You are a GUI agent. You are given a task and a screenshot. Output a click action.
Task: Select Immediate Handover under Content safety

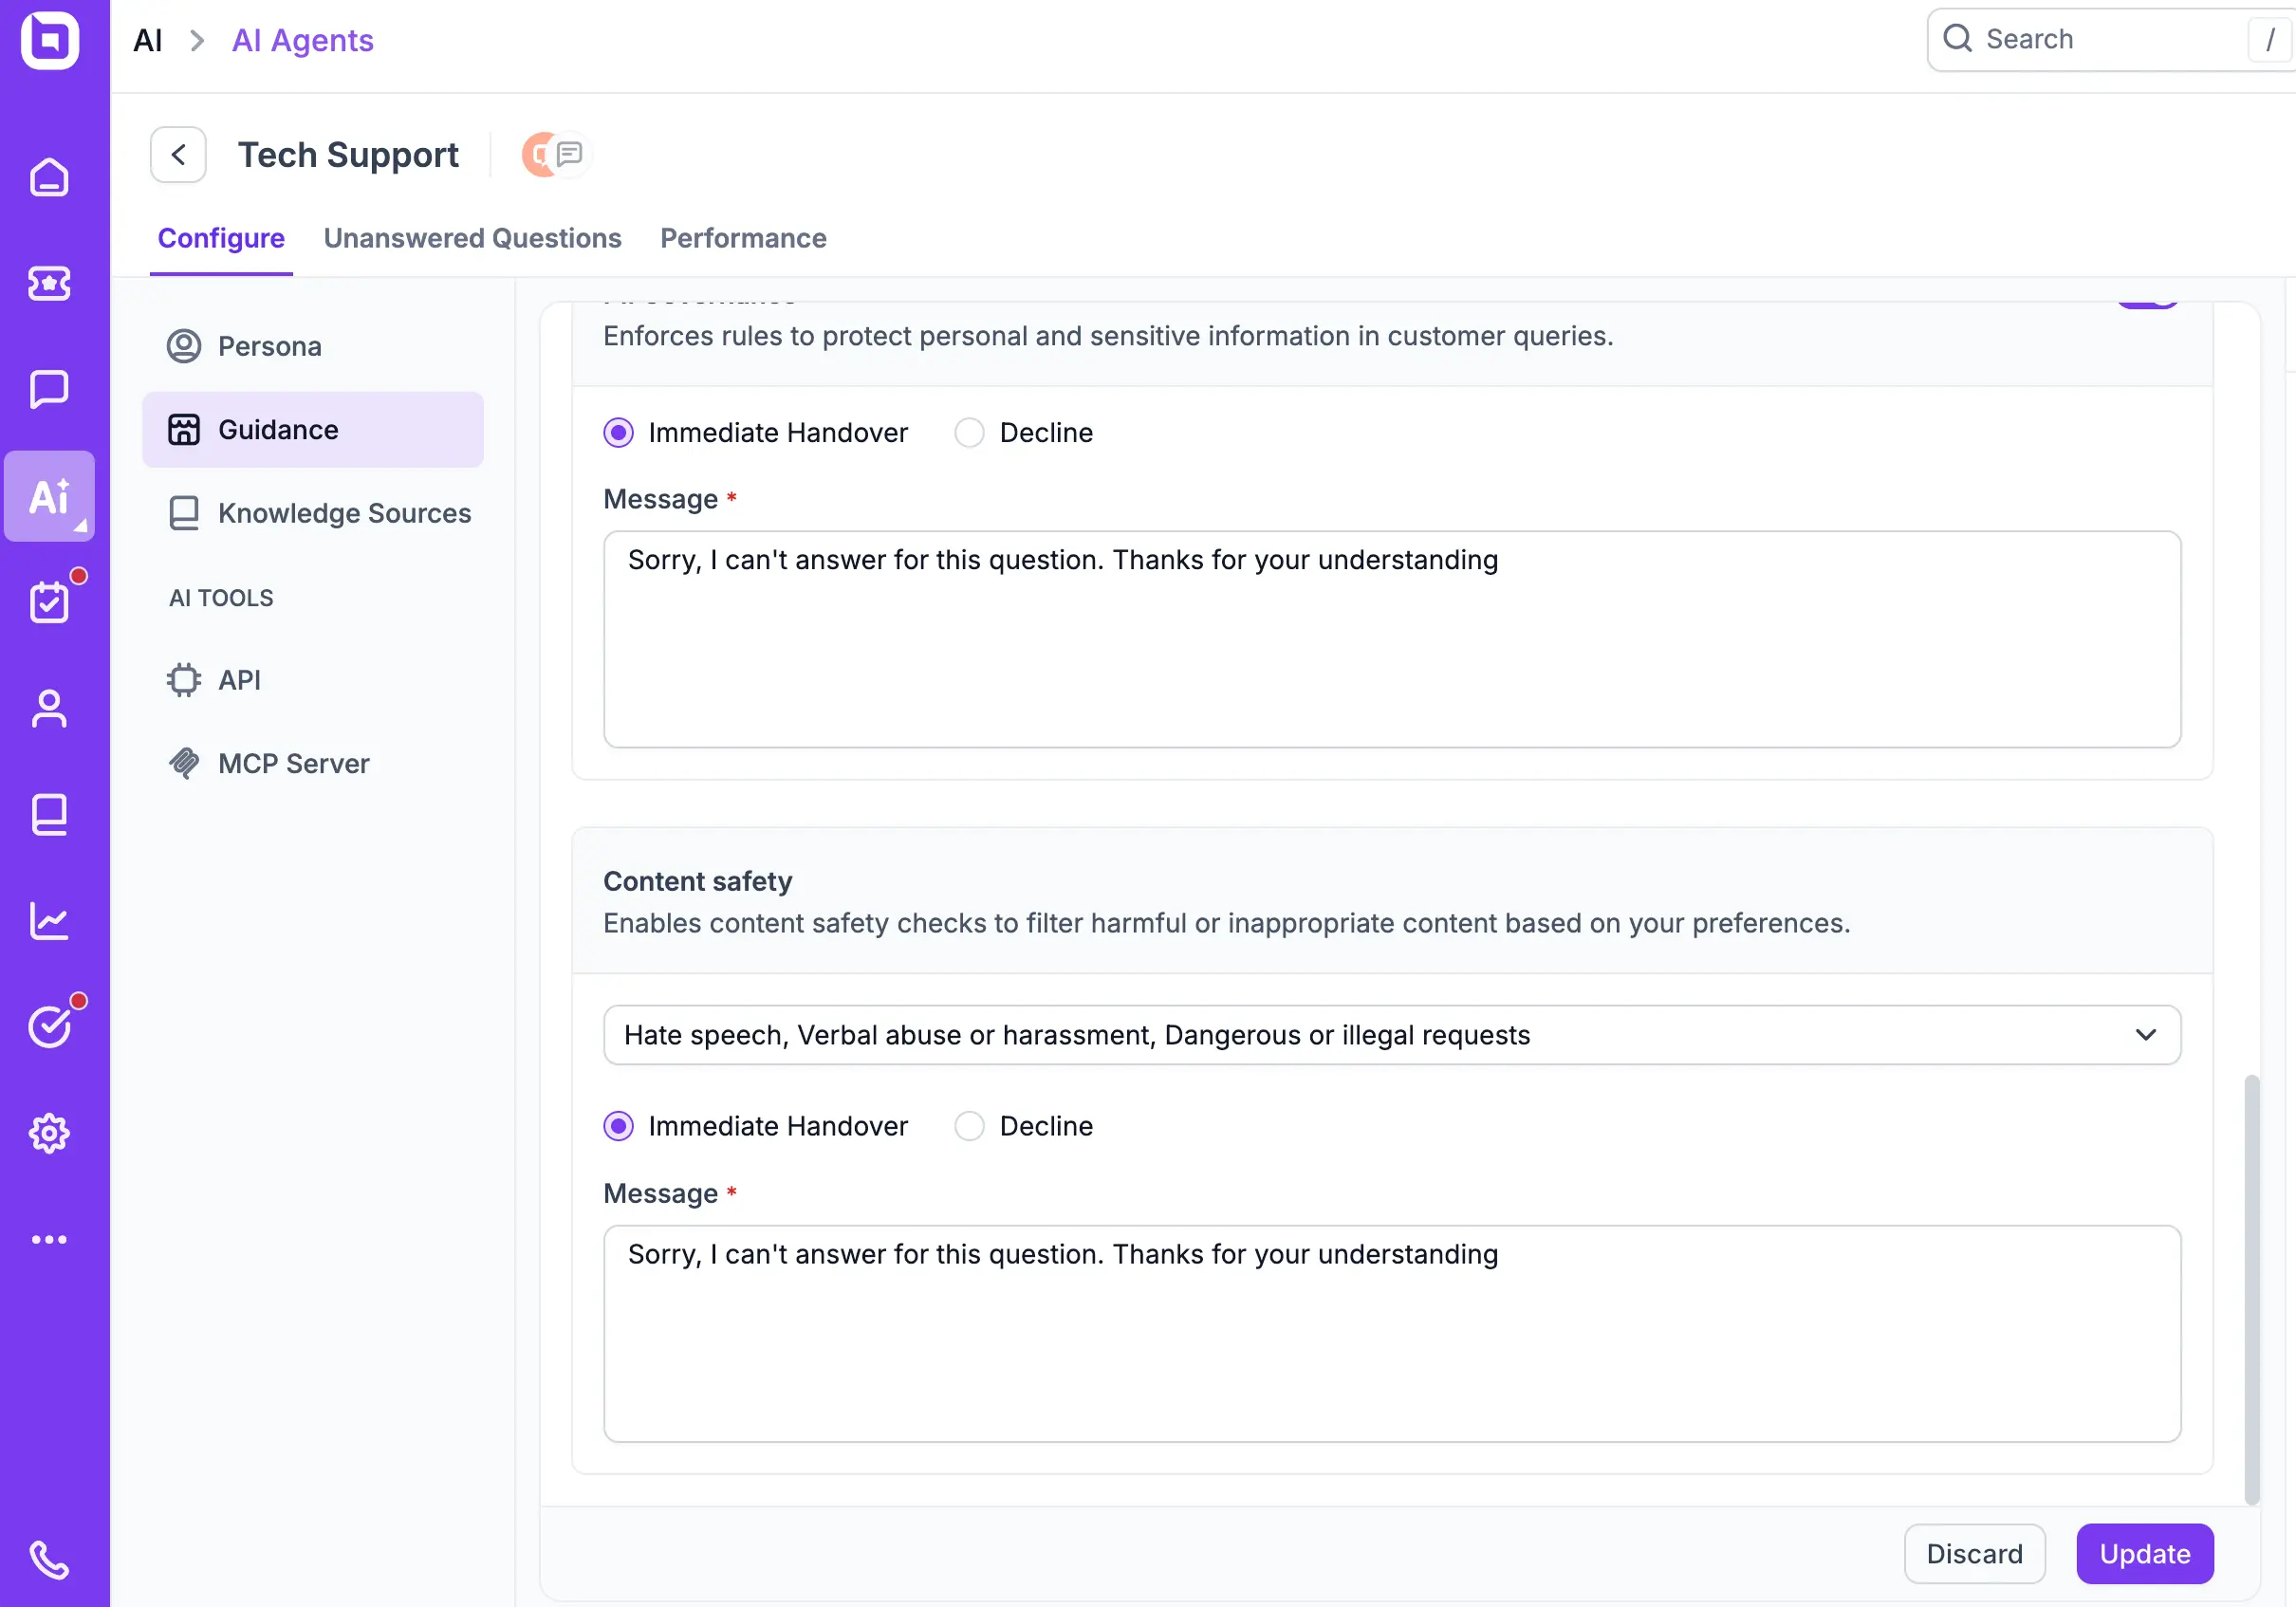(x=618, y=1126)
